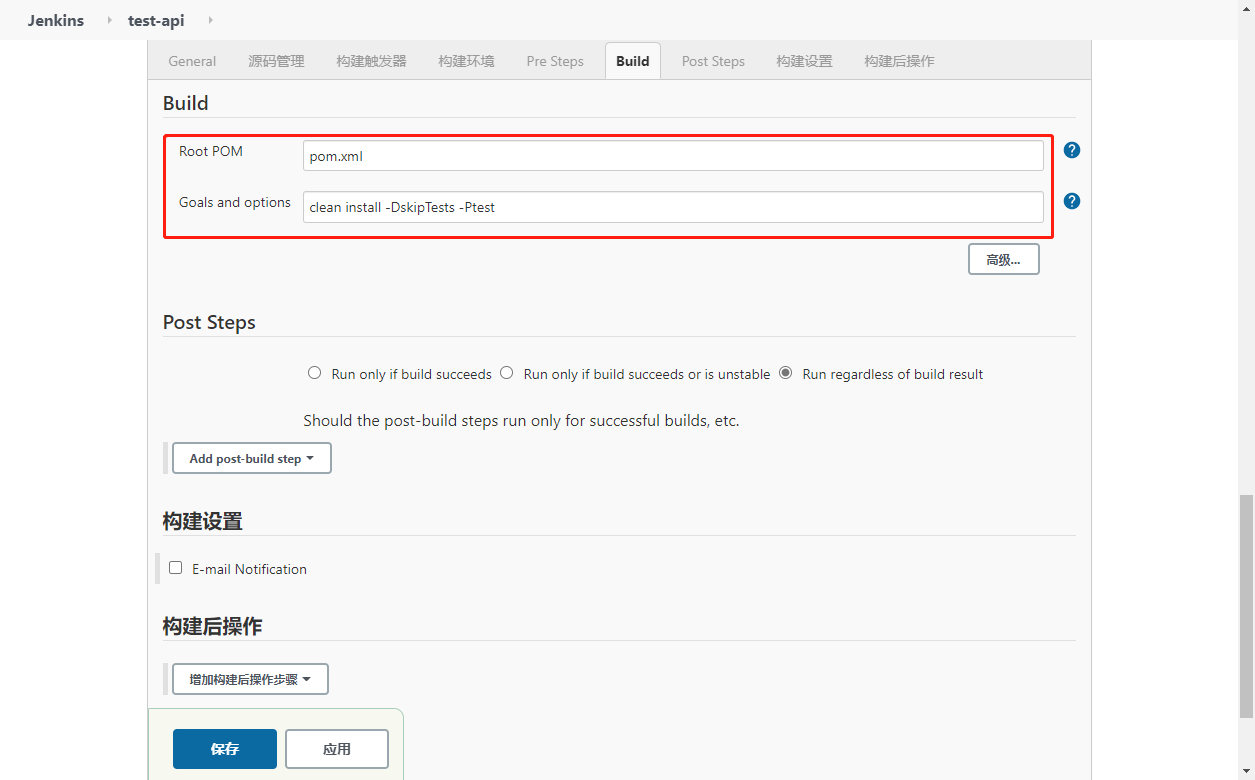Viewport: 1255px width, 780px height.
Task: Switch to 构建设置 tab
Action: [x=804, y=61]
